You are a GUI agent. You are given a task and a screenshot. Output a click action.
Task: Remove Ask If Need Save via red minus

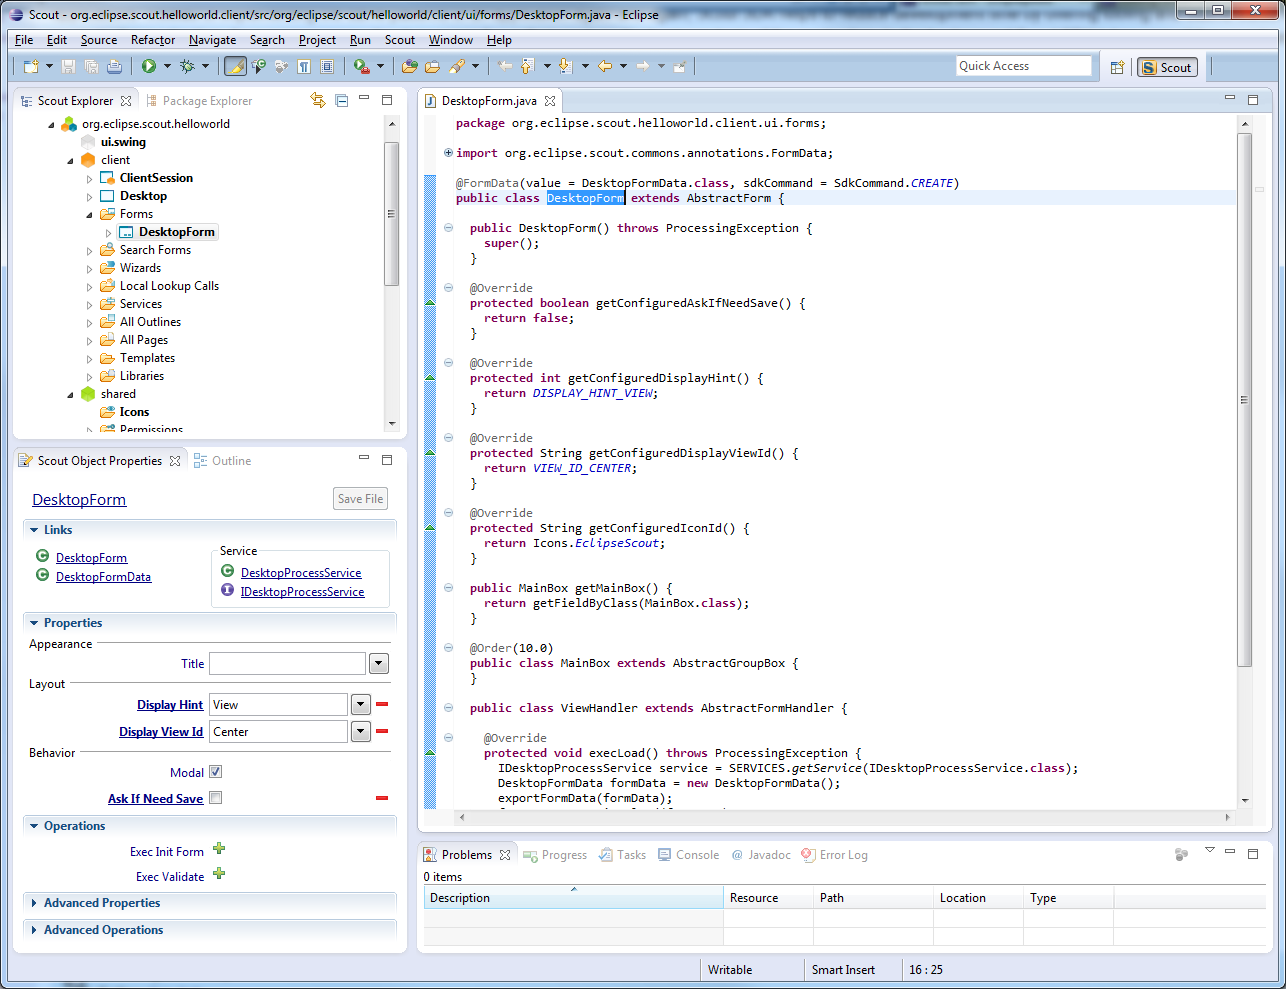[382, 798]
